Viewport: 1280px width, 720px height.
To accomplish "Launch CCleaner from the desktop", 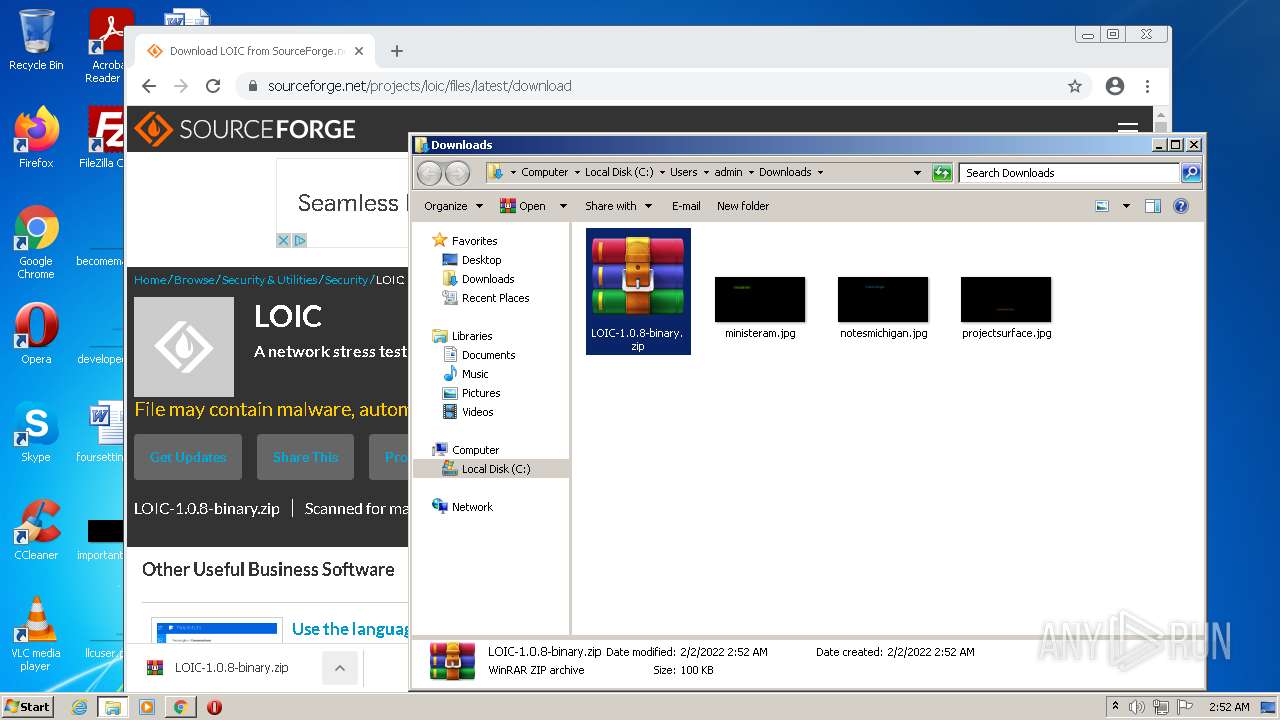I will coord(36,530).
